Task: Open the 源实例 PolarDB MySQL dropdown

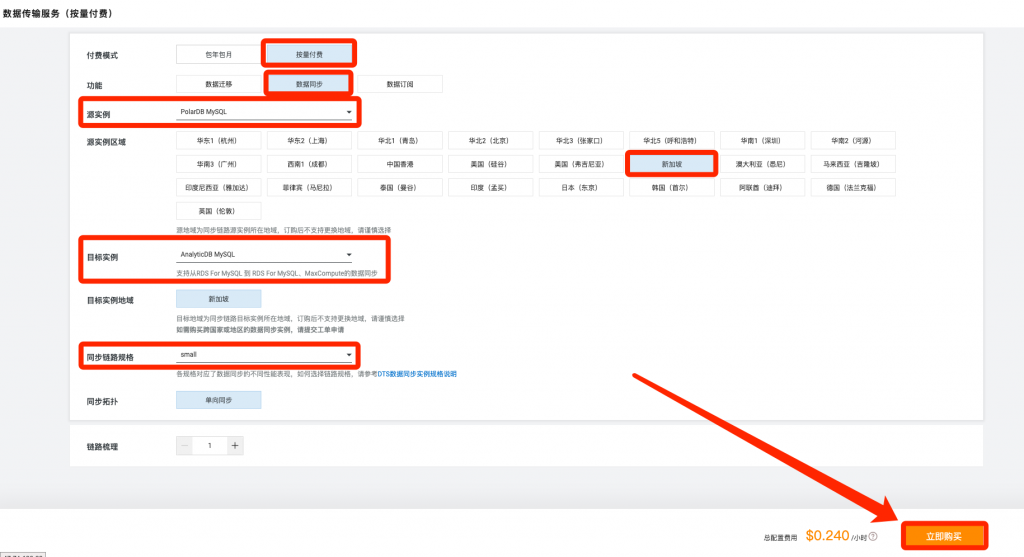Action: click(x=264, y=112)
